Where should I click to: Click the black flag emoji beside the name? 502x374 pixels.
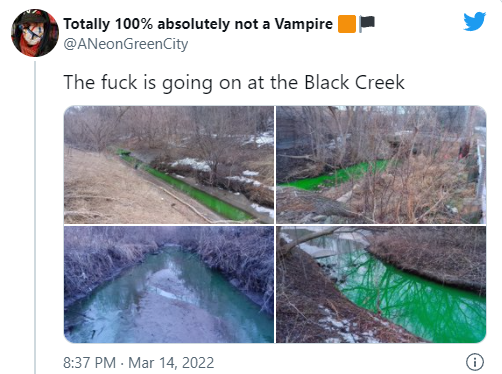coord(367,24)
